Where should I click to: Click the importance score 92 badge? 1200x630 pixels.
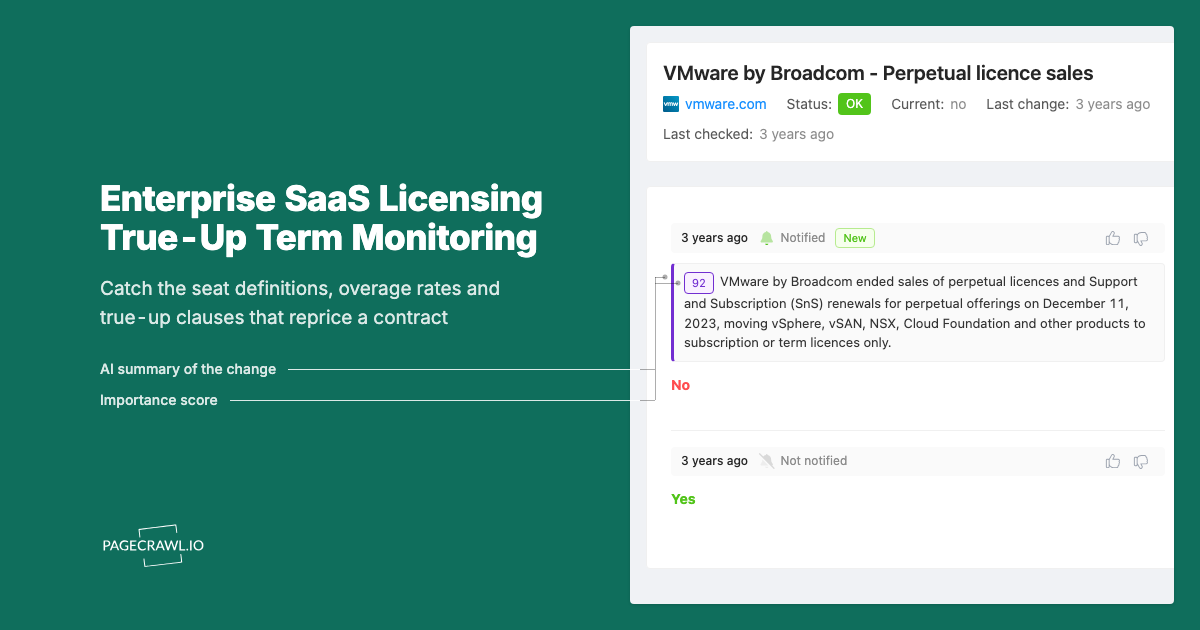(x=699, y=282)
